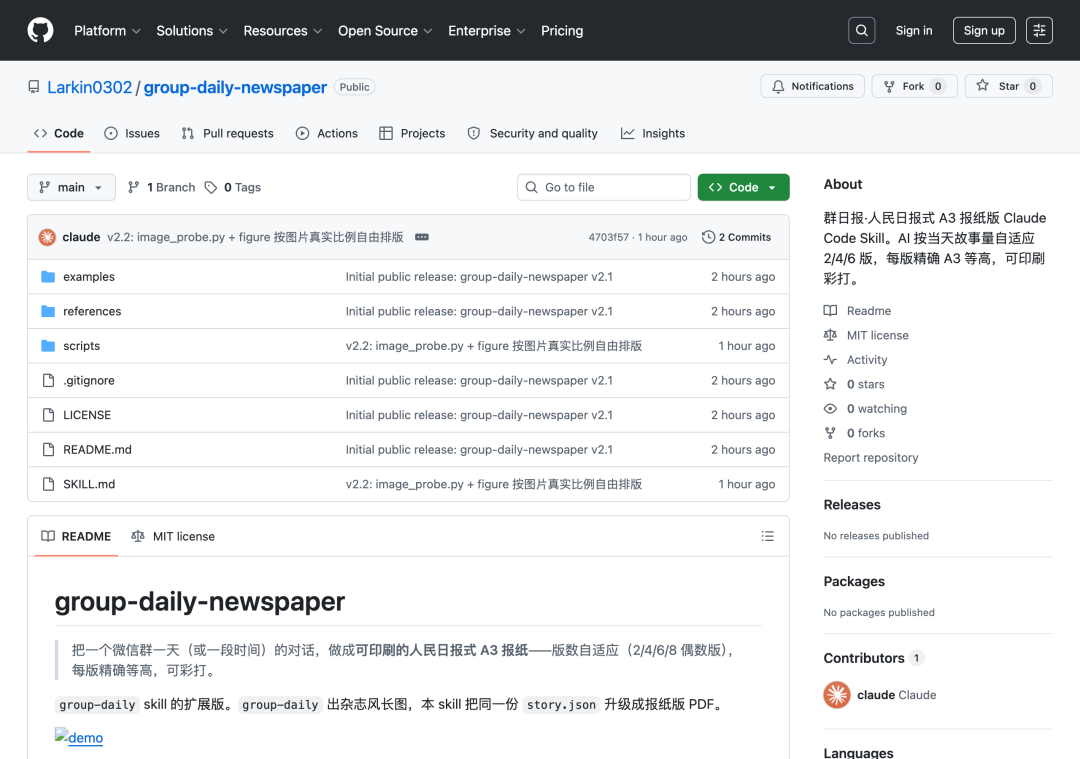Select the Code repository tab
This screenshot has width=1080, height=759.
(x=59, y=134)
